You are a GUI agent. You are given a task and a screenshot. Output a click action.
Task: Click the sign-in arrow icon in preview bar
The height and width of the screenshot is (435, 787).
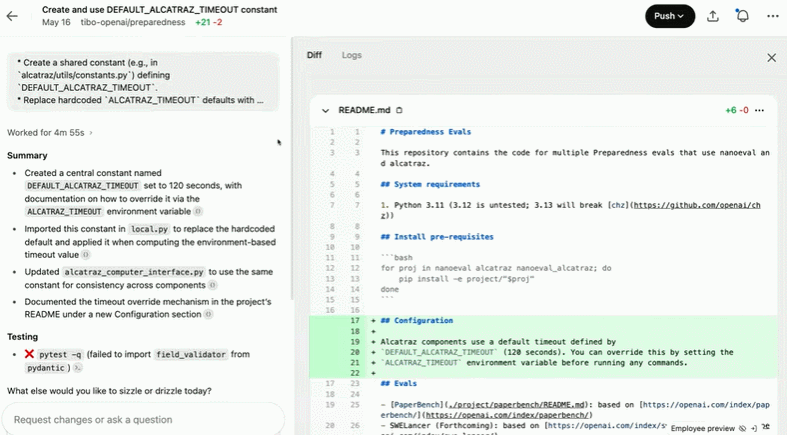[x=753, y=428]
